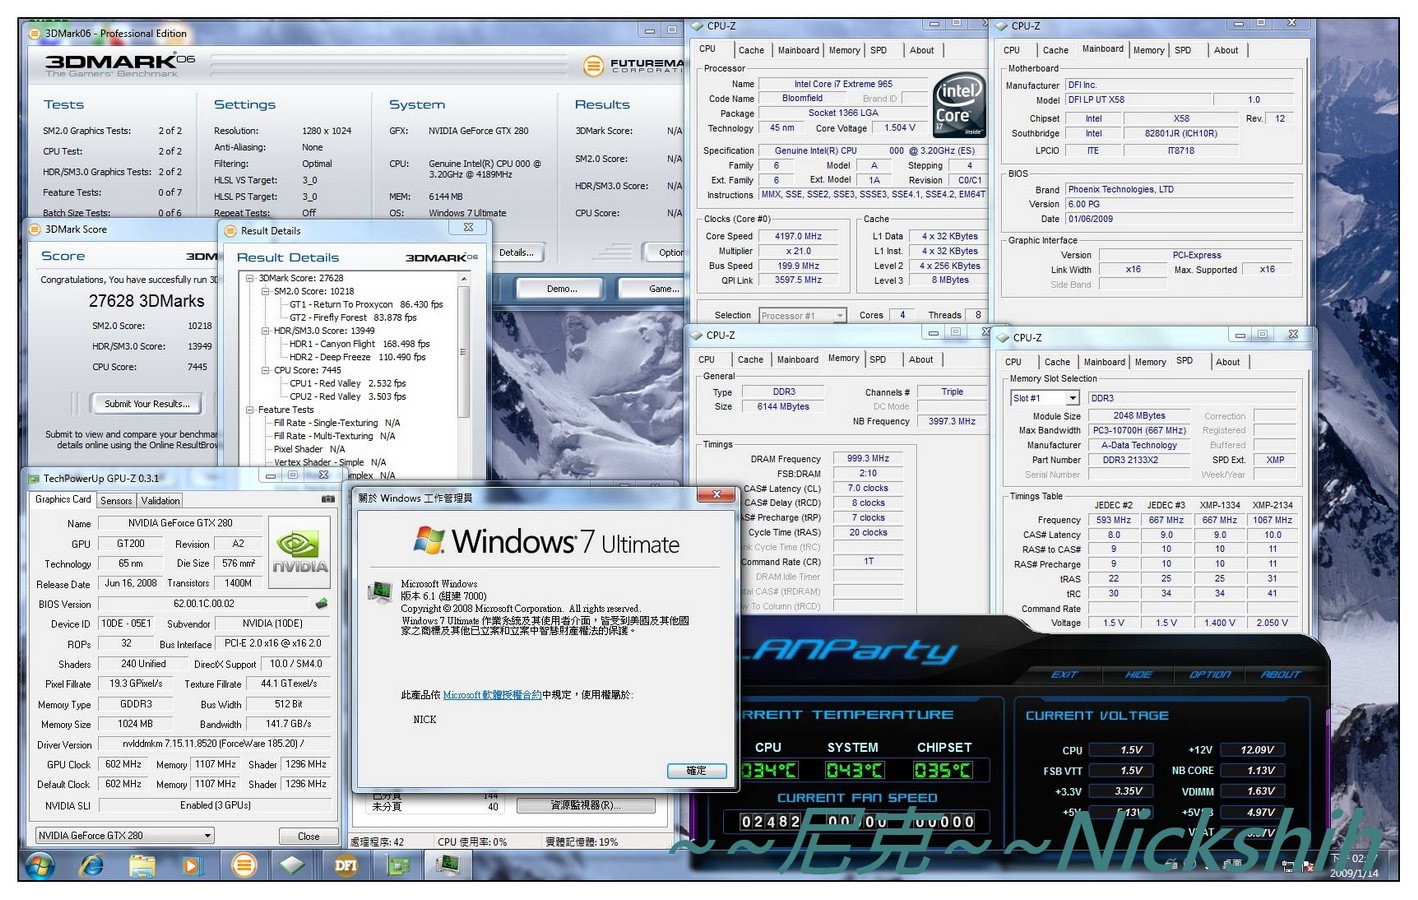Launch Internet Explorer from the taskbar

(x=92, y=865)
